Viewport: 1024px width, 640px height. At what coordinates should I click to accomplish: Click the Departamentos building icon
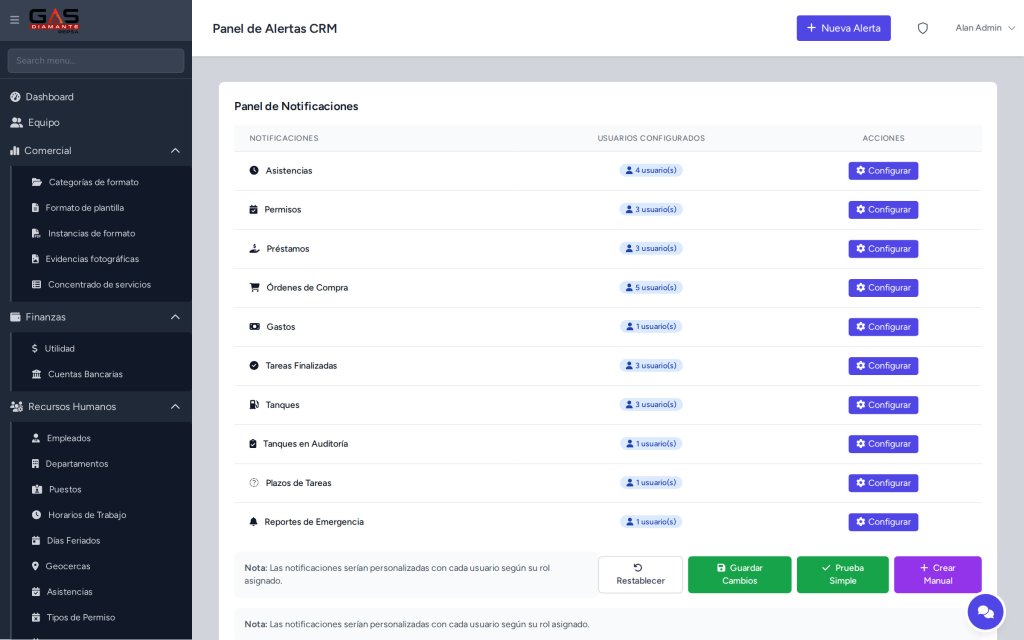[35, 464]
